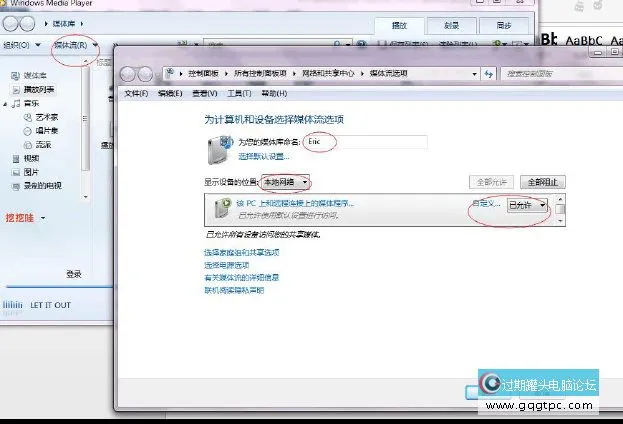Click the 媒体库 breadcrumb in Media Player
Viewport: 623px width, 424px height.
pos(64,24)
